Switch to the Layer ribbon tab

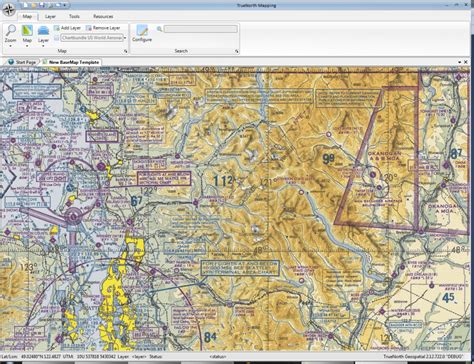(50, 16)
